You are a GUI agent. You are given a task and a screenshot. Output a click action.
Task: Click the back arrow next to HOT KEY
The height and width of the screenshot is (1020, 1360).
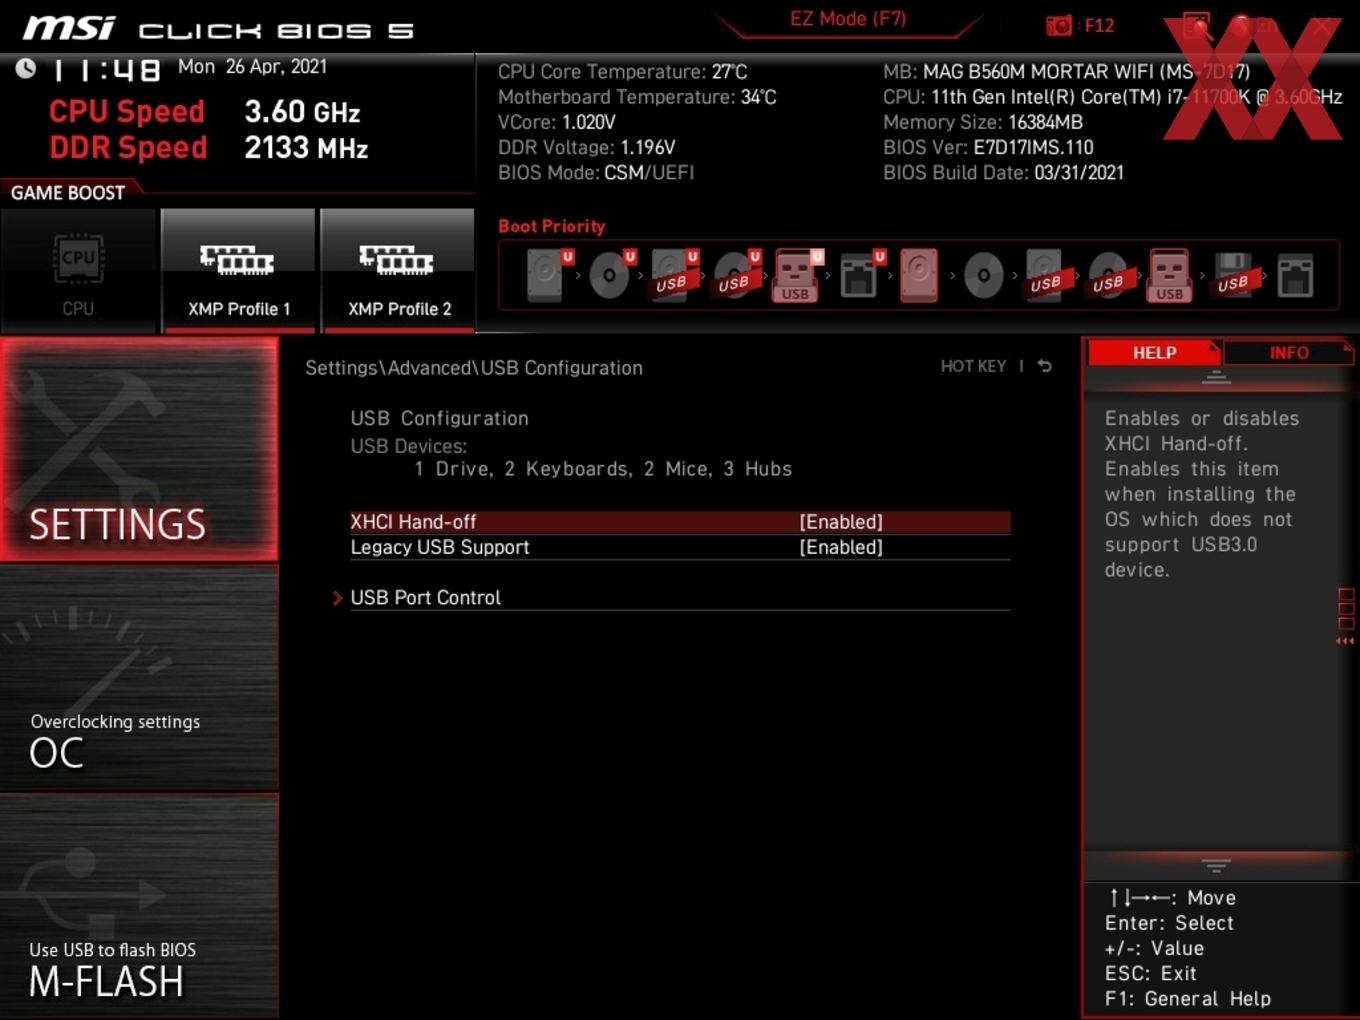[1045, 366]
